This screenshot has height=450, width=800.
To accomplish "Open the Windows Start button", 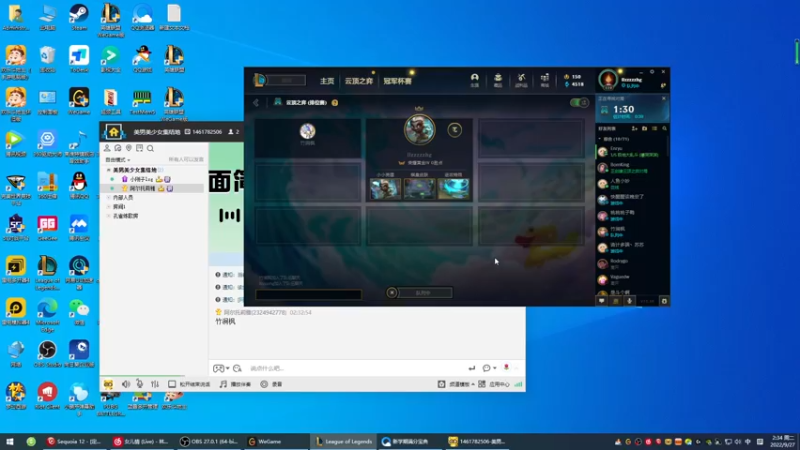I will pyautogui.click(x=10, y=441).
